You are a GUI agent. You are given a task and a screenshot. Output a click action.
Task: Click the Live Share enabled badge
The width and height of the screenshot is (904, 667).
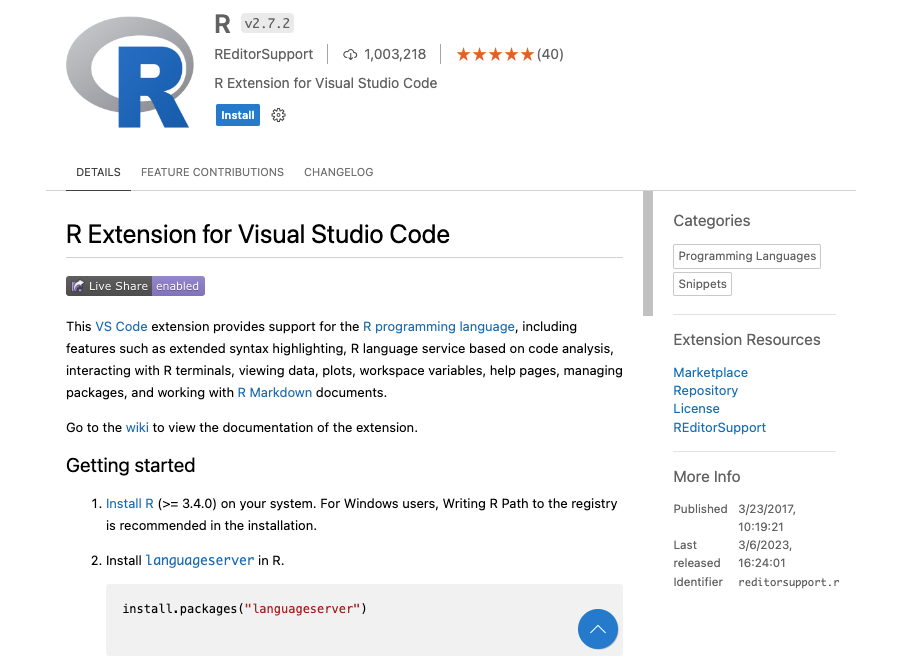[135, 286]
